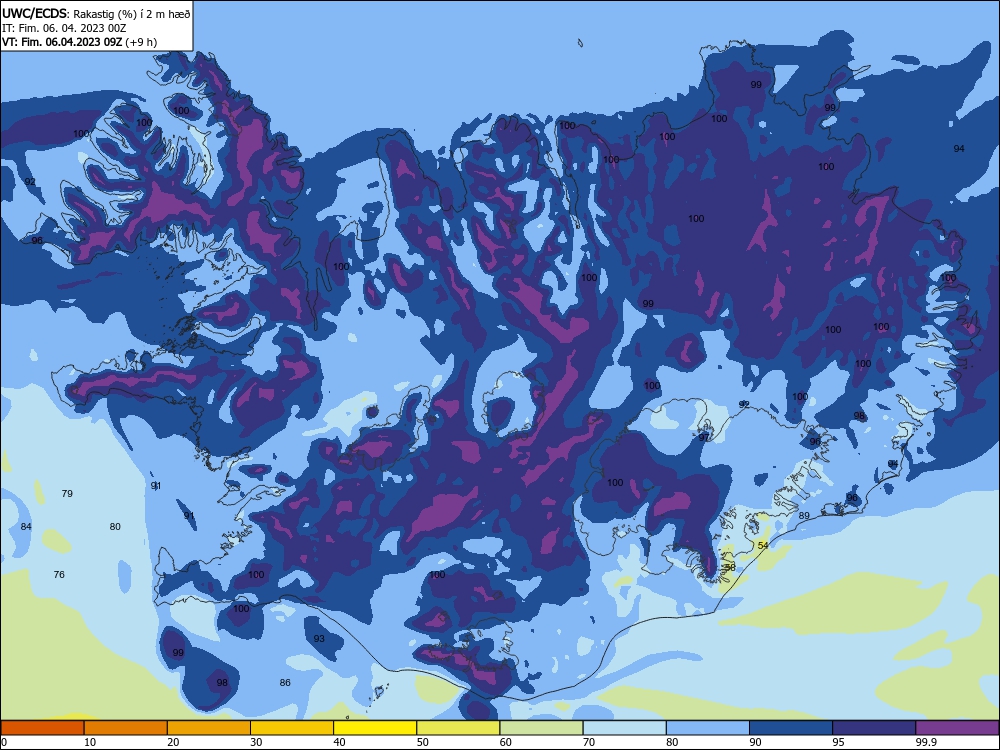Click the legend tick label '30'
The image size is (1000, 750).
click(x=256, y=742)
